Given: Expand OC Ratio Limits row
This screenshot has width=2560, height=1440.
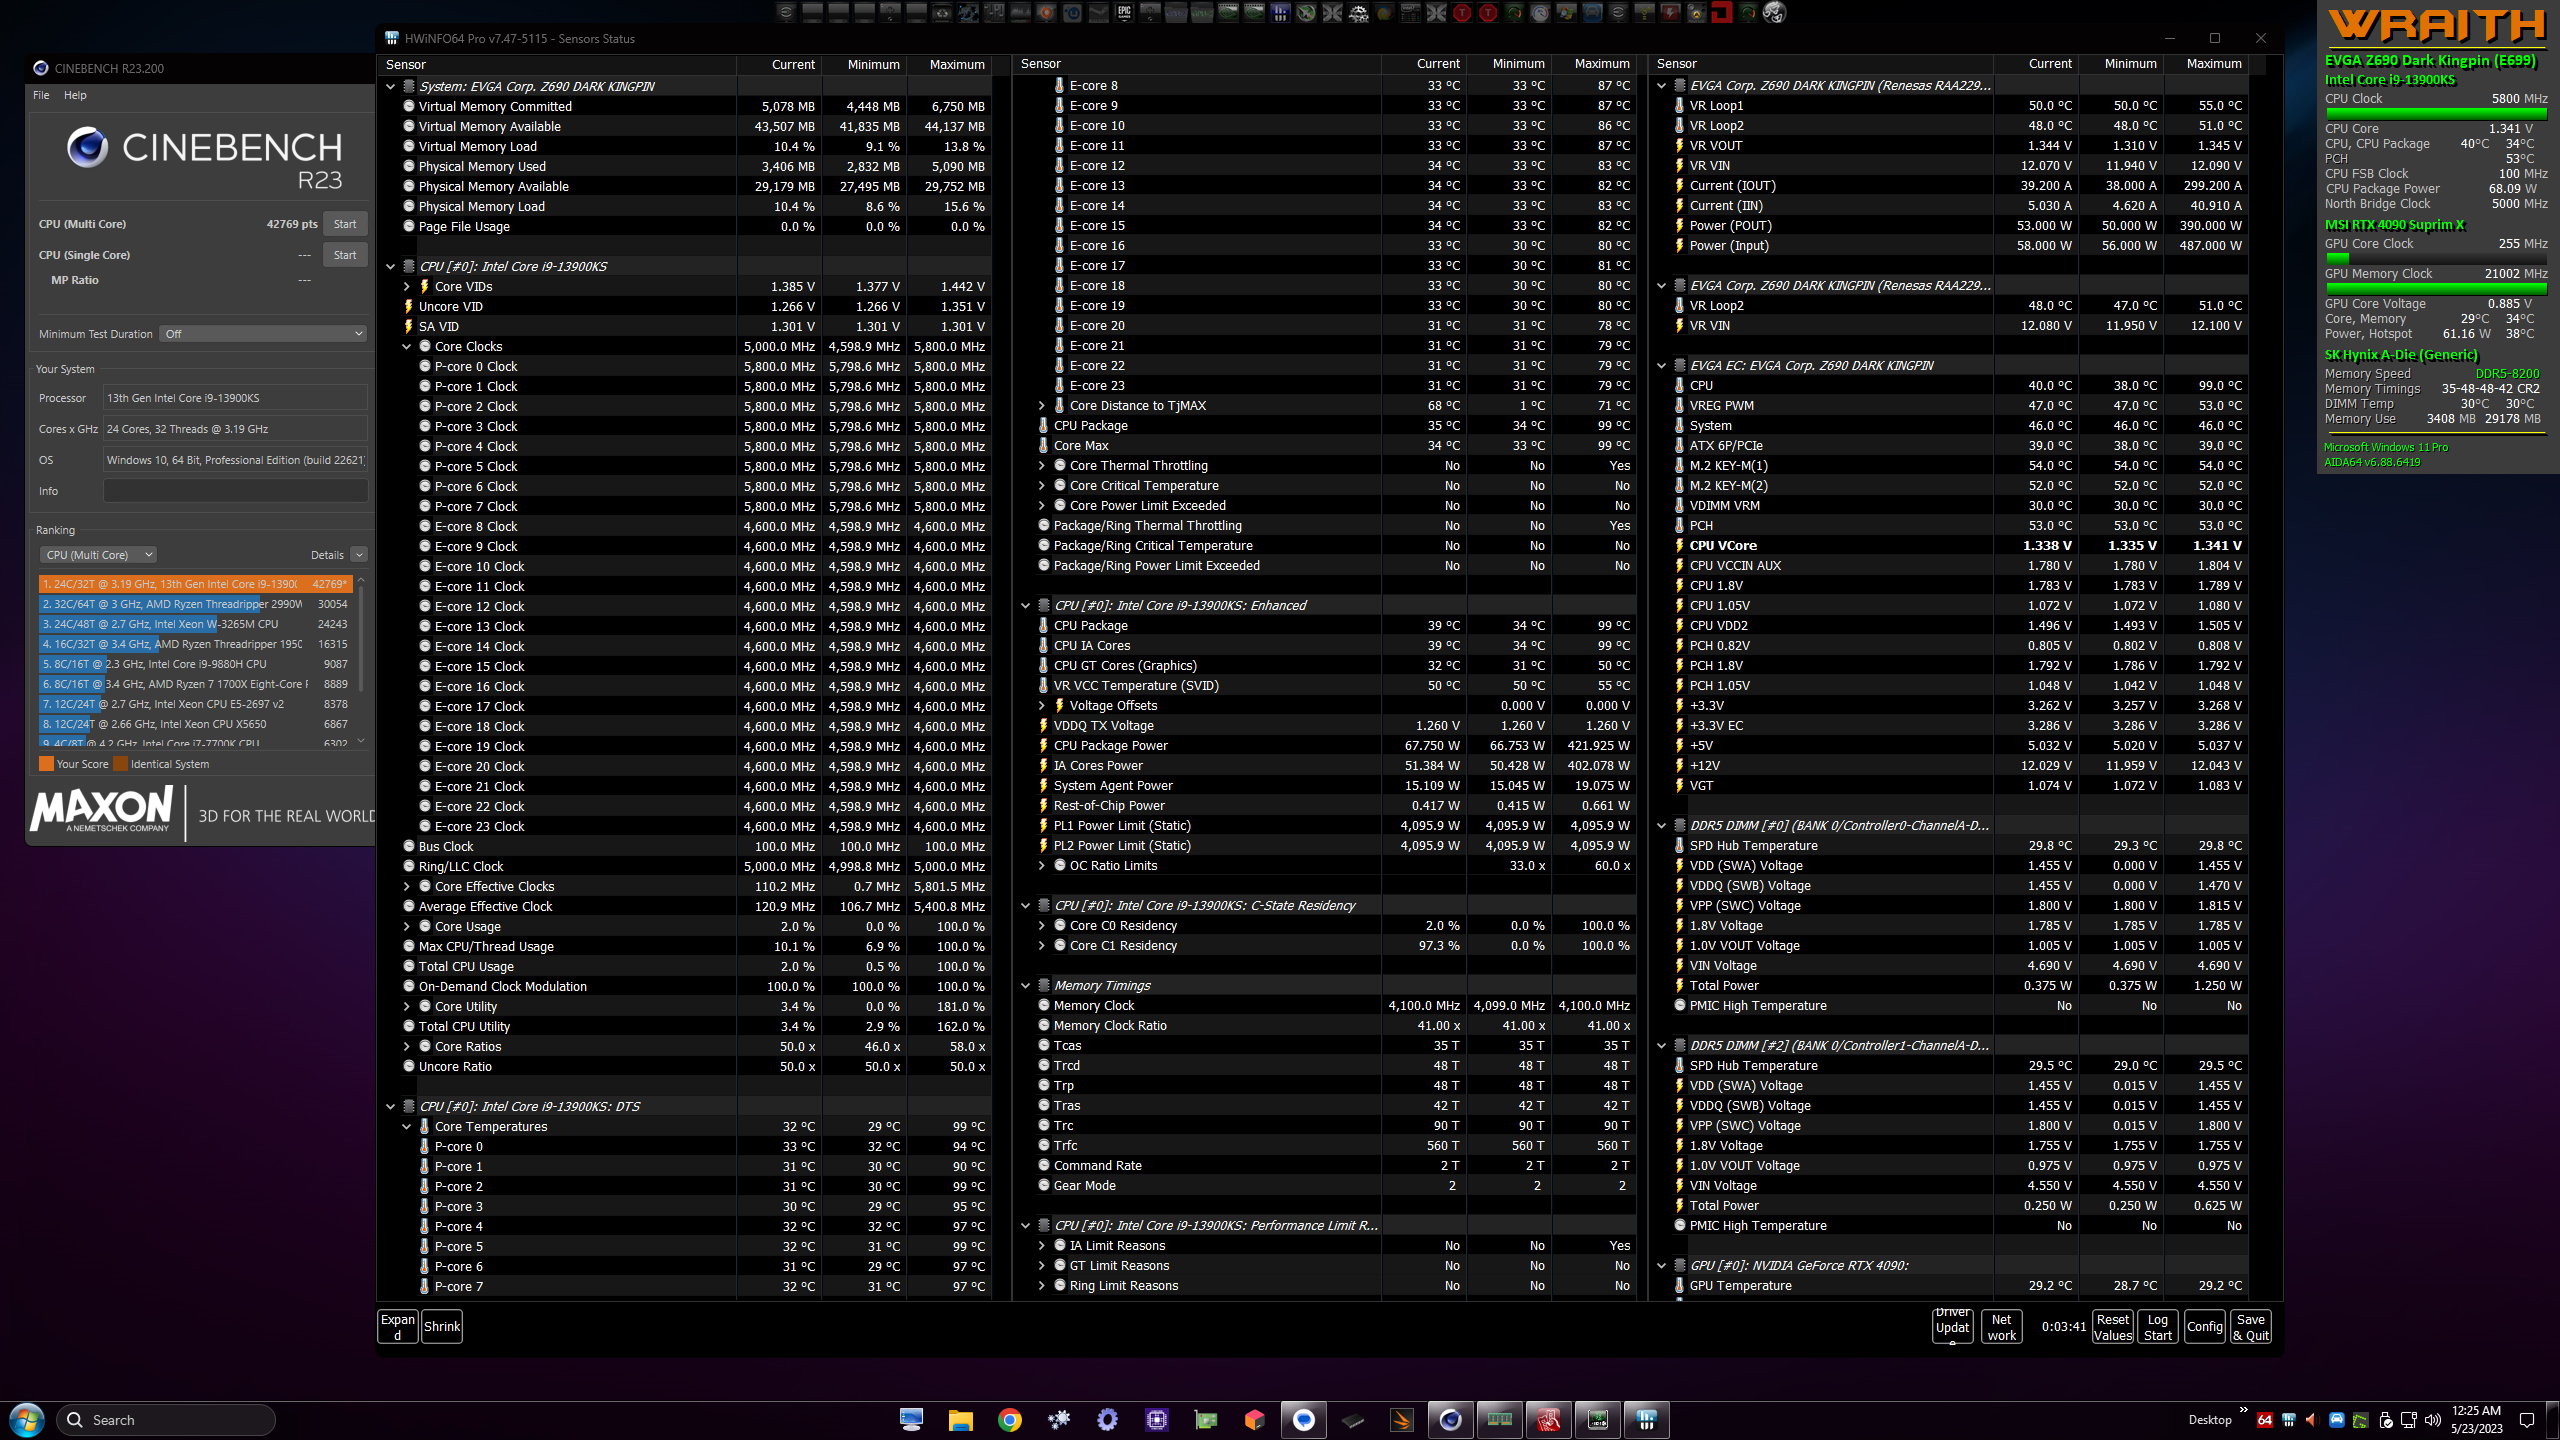Looking at the screenshot, I should coord(1042,865).
